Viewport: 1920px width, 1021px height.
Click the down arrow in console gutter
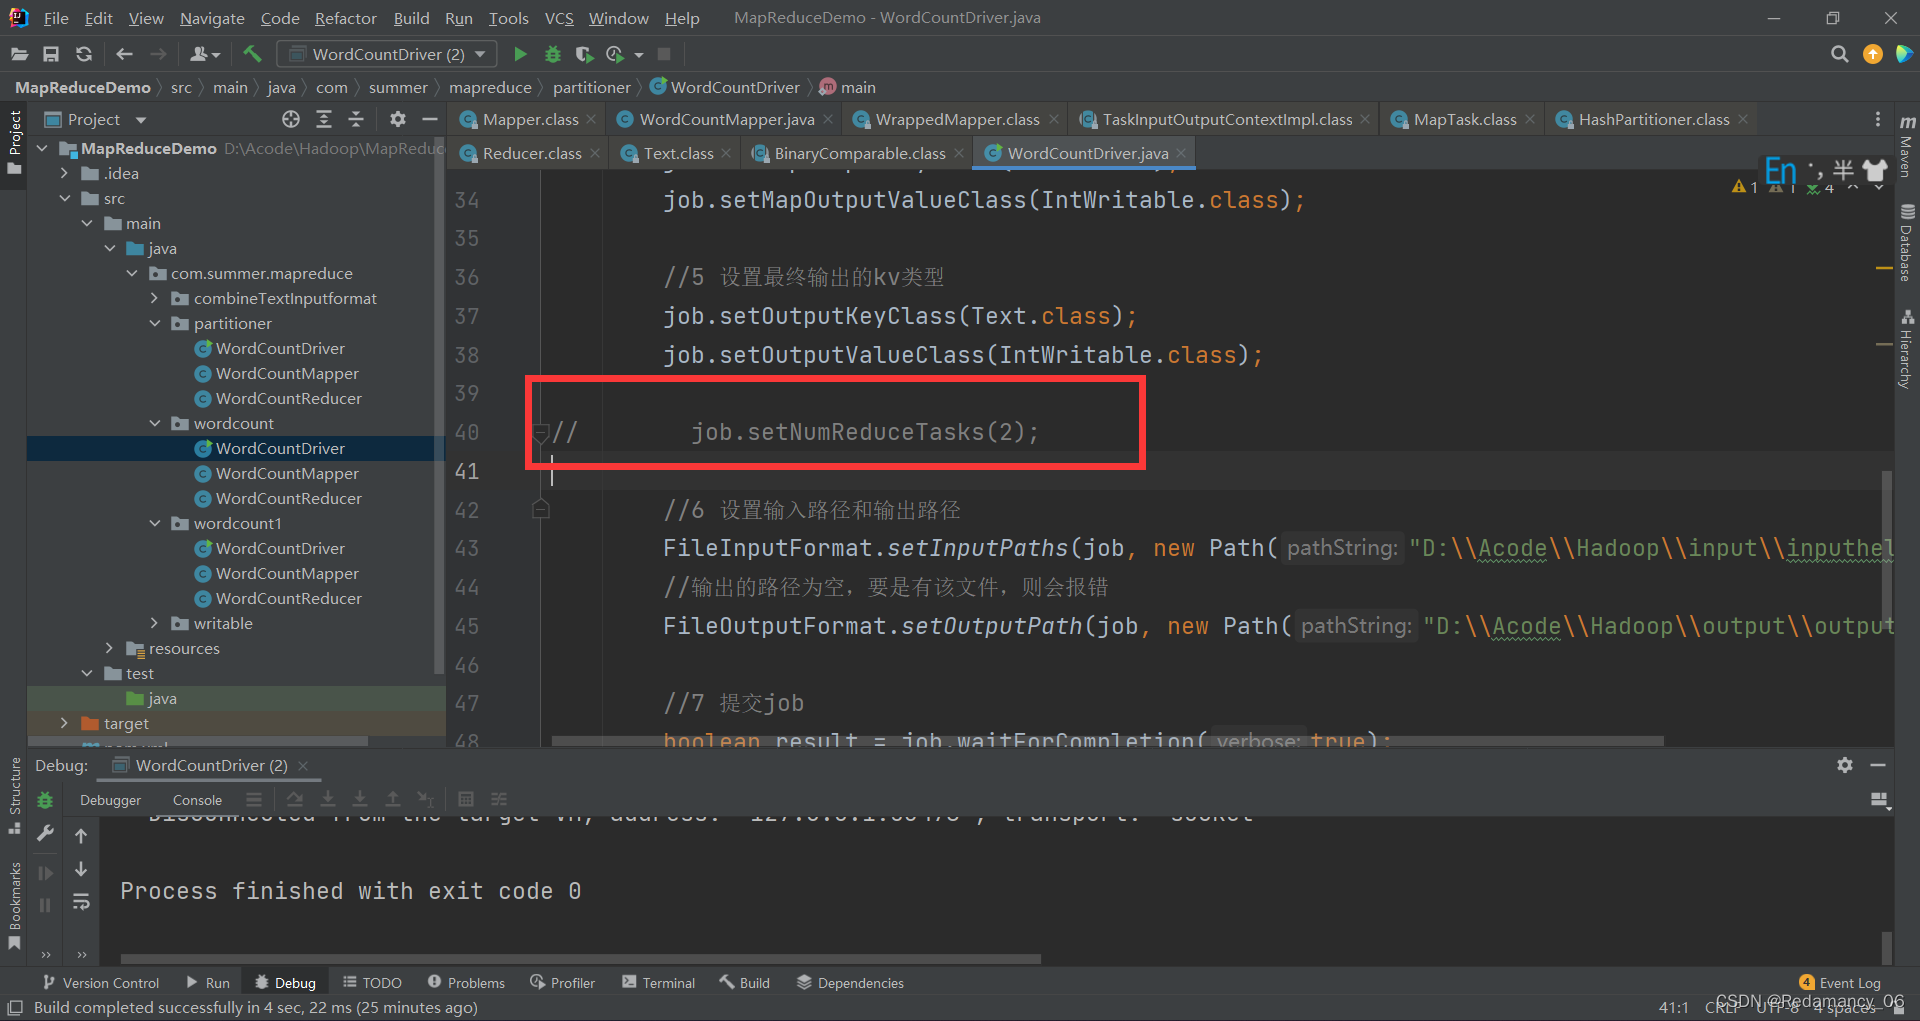coord(81,869)
